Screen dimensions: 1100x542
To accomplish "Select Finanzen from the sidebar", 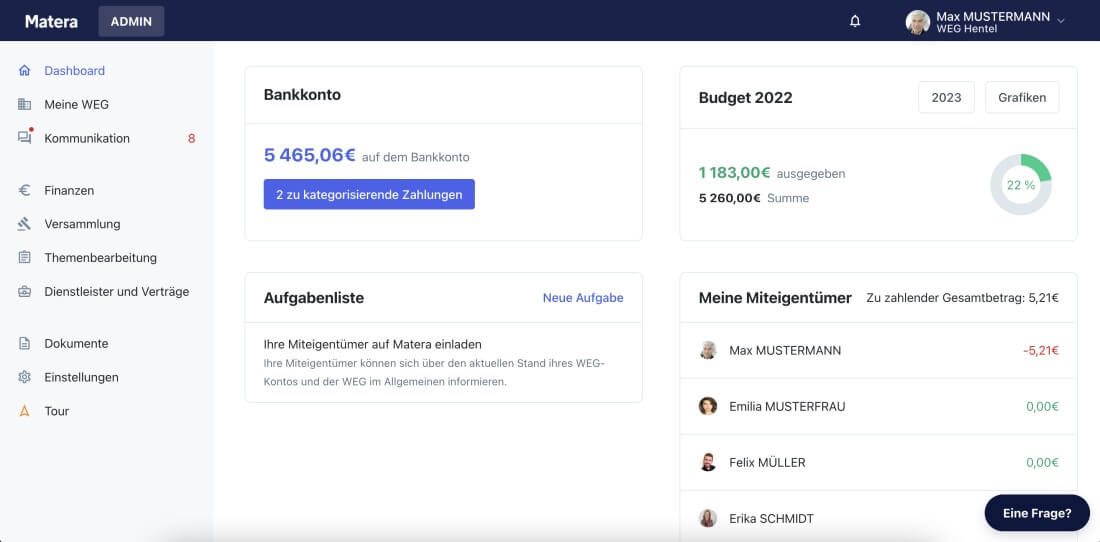I will click(x=69, y=190).
